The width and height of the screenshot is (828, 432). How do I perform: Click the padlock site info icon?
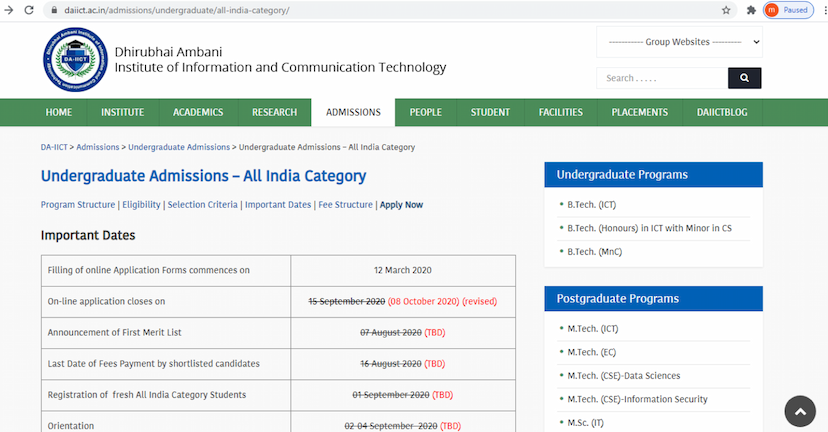point(54,10)
